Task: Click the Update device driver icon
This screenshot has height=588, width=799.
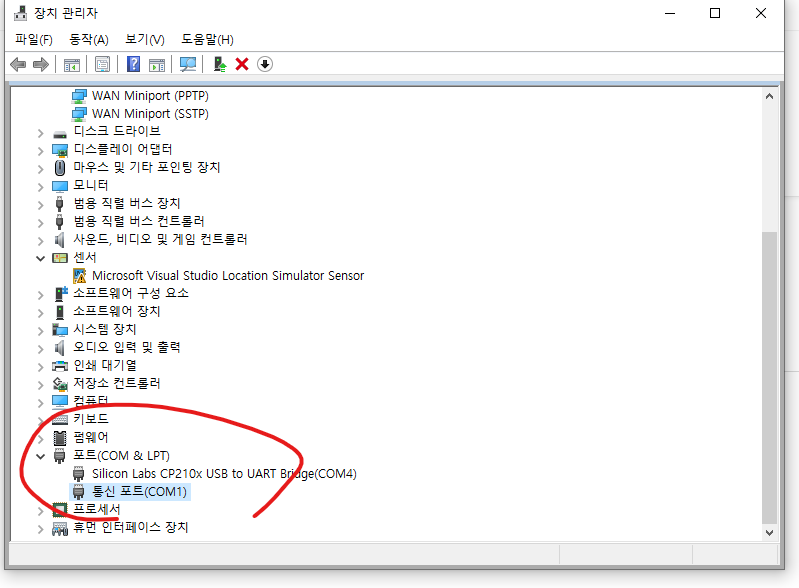Action: pos(220,64)
